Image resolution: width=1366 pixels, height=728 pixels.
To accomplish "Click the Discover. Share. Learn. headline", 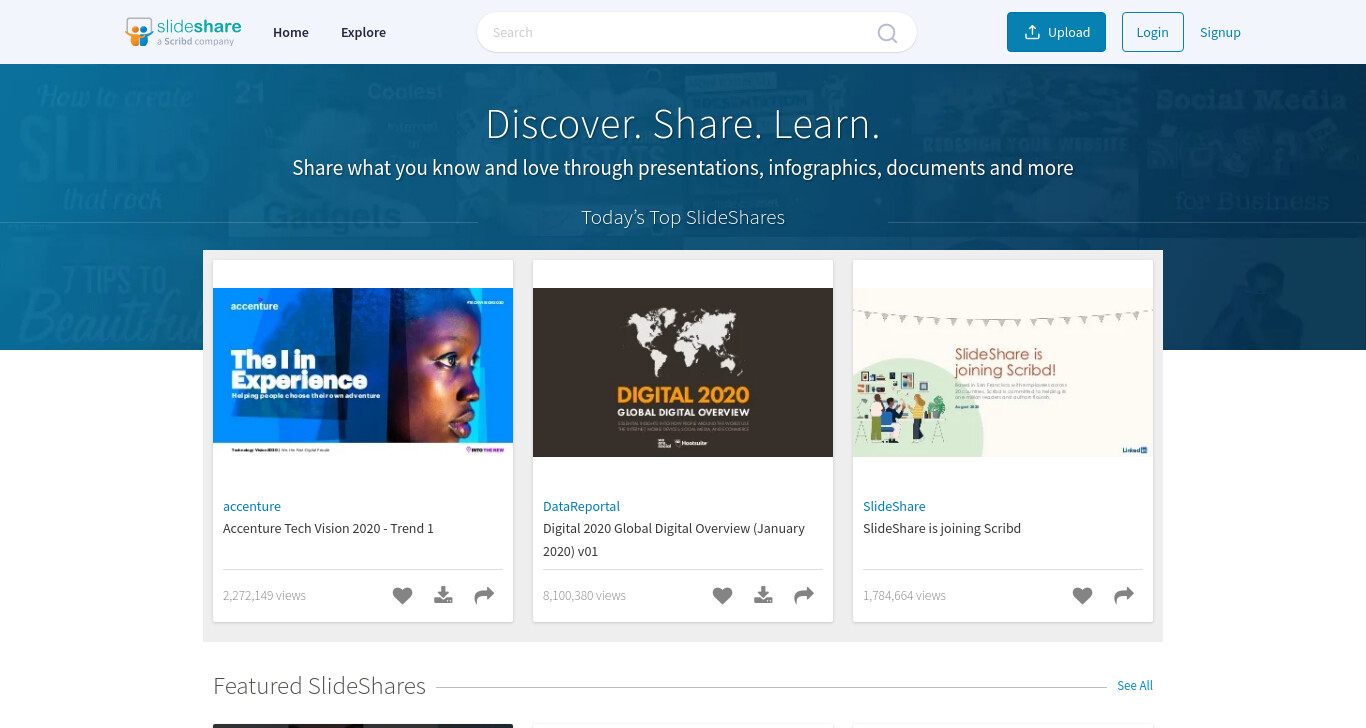I will tap(683, 124).
